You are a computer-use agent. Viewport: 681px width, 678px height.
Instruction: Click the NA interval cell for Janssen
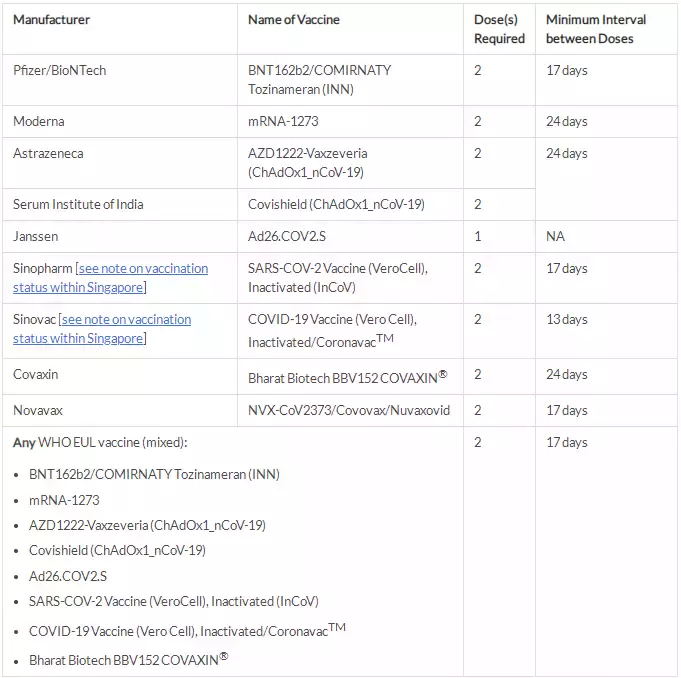click(555, 237)
